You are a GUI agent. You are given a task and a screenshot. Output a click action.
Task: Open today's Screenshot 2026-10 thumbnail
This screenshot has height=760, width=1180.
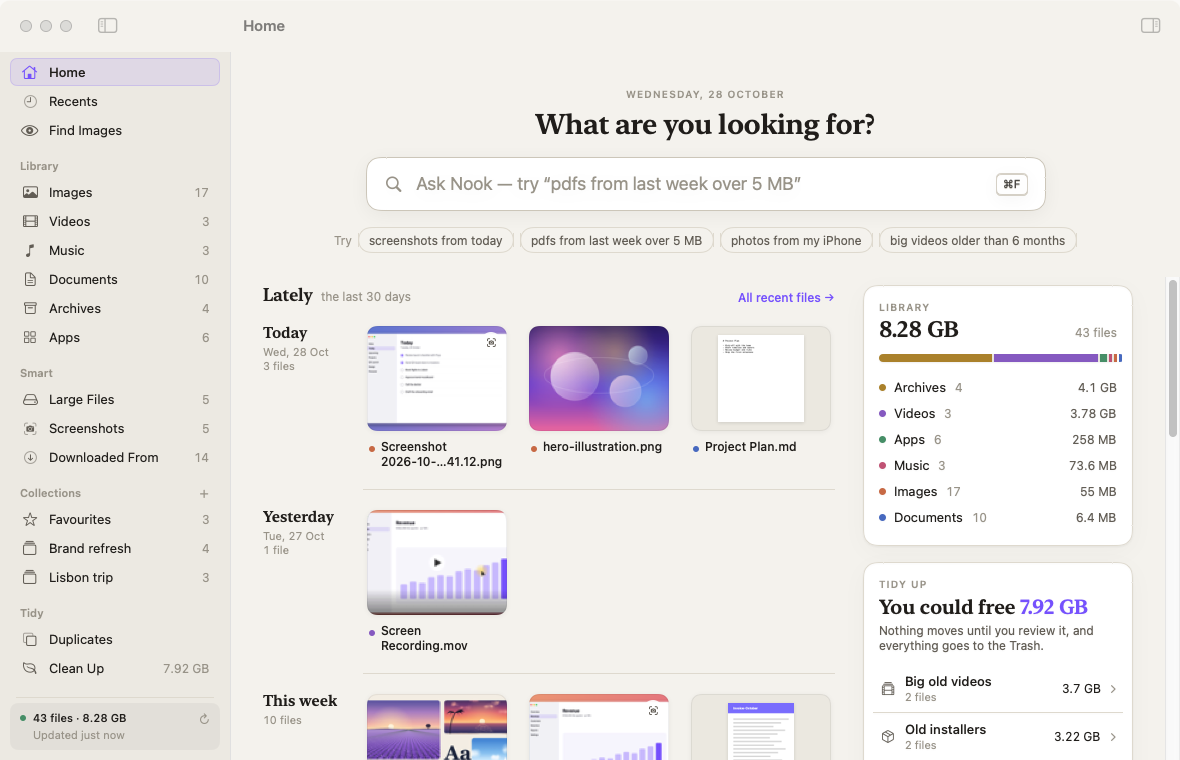(436, 378)
